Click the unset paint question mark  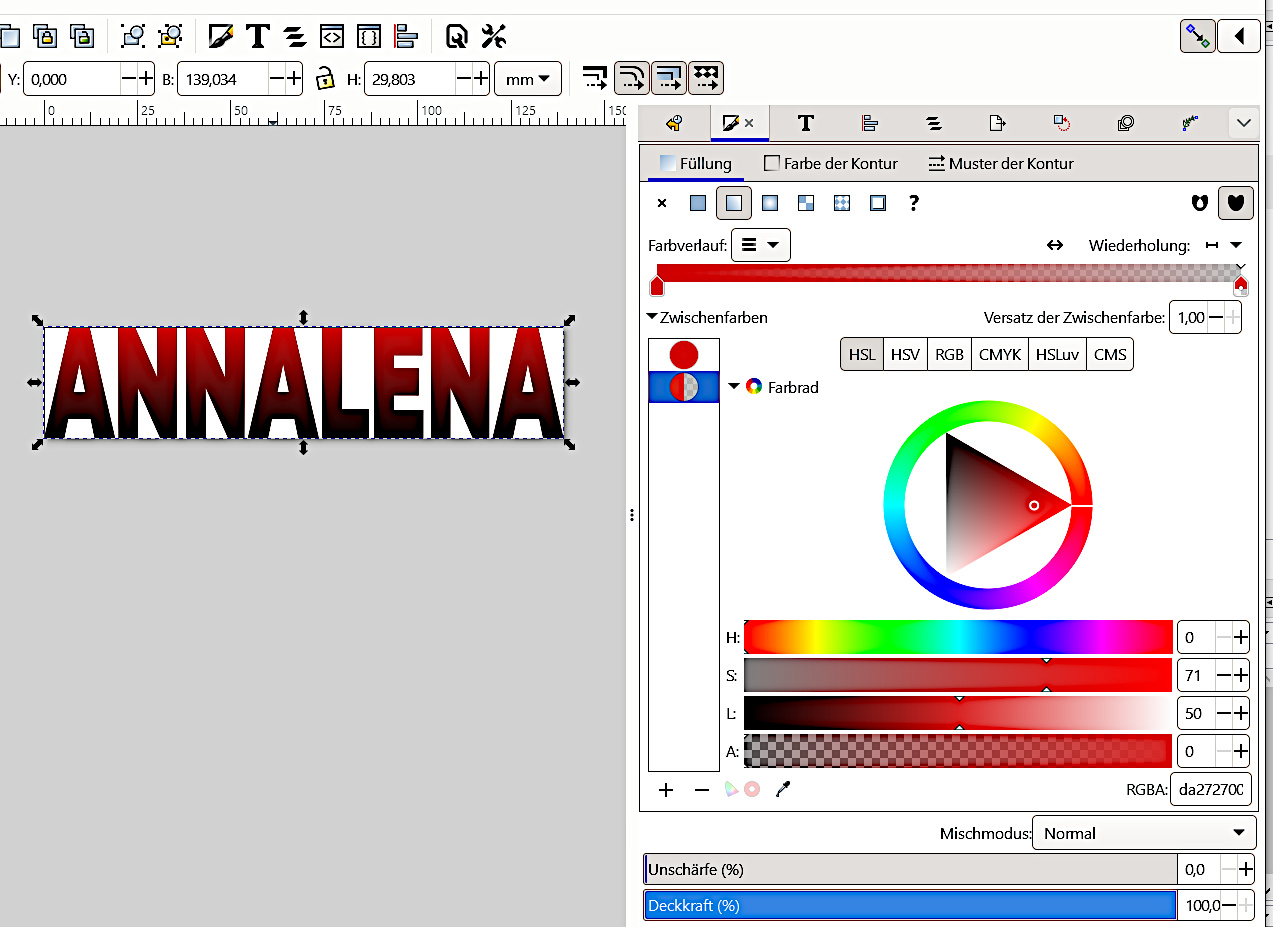pyautogui.click(x=913, y=203)
